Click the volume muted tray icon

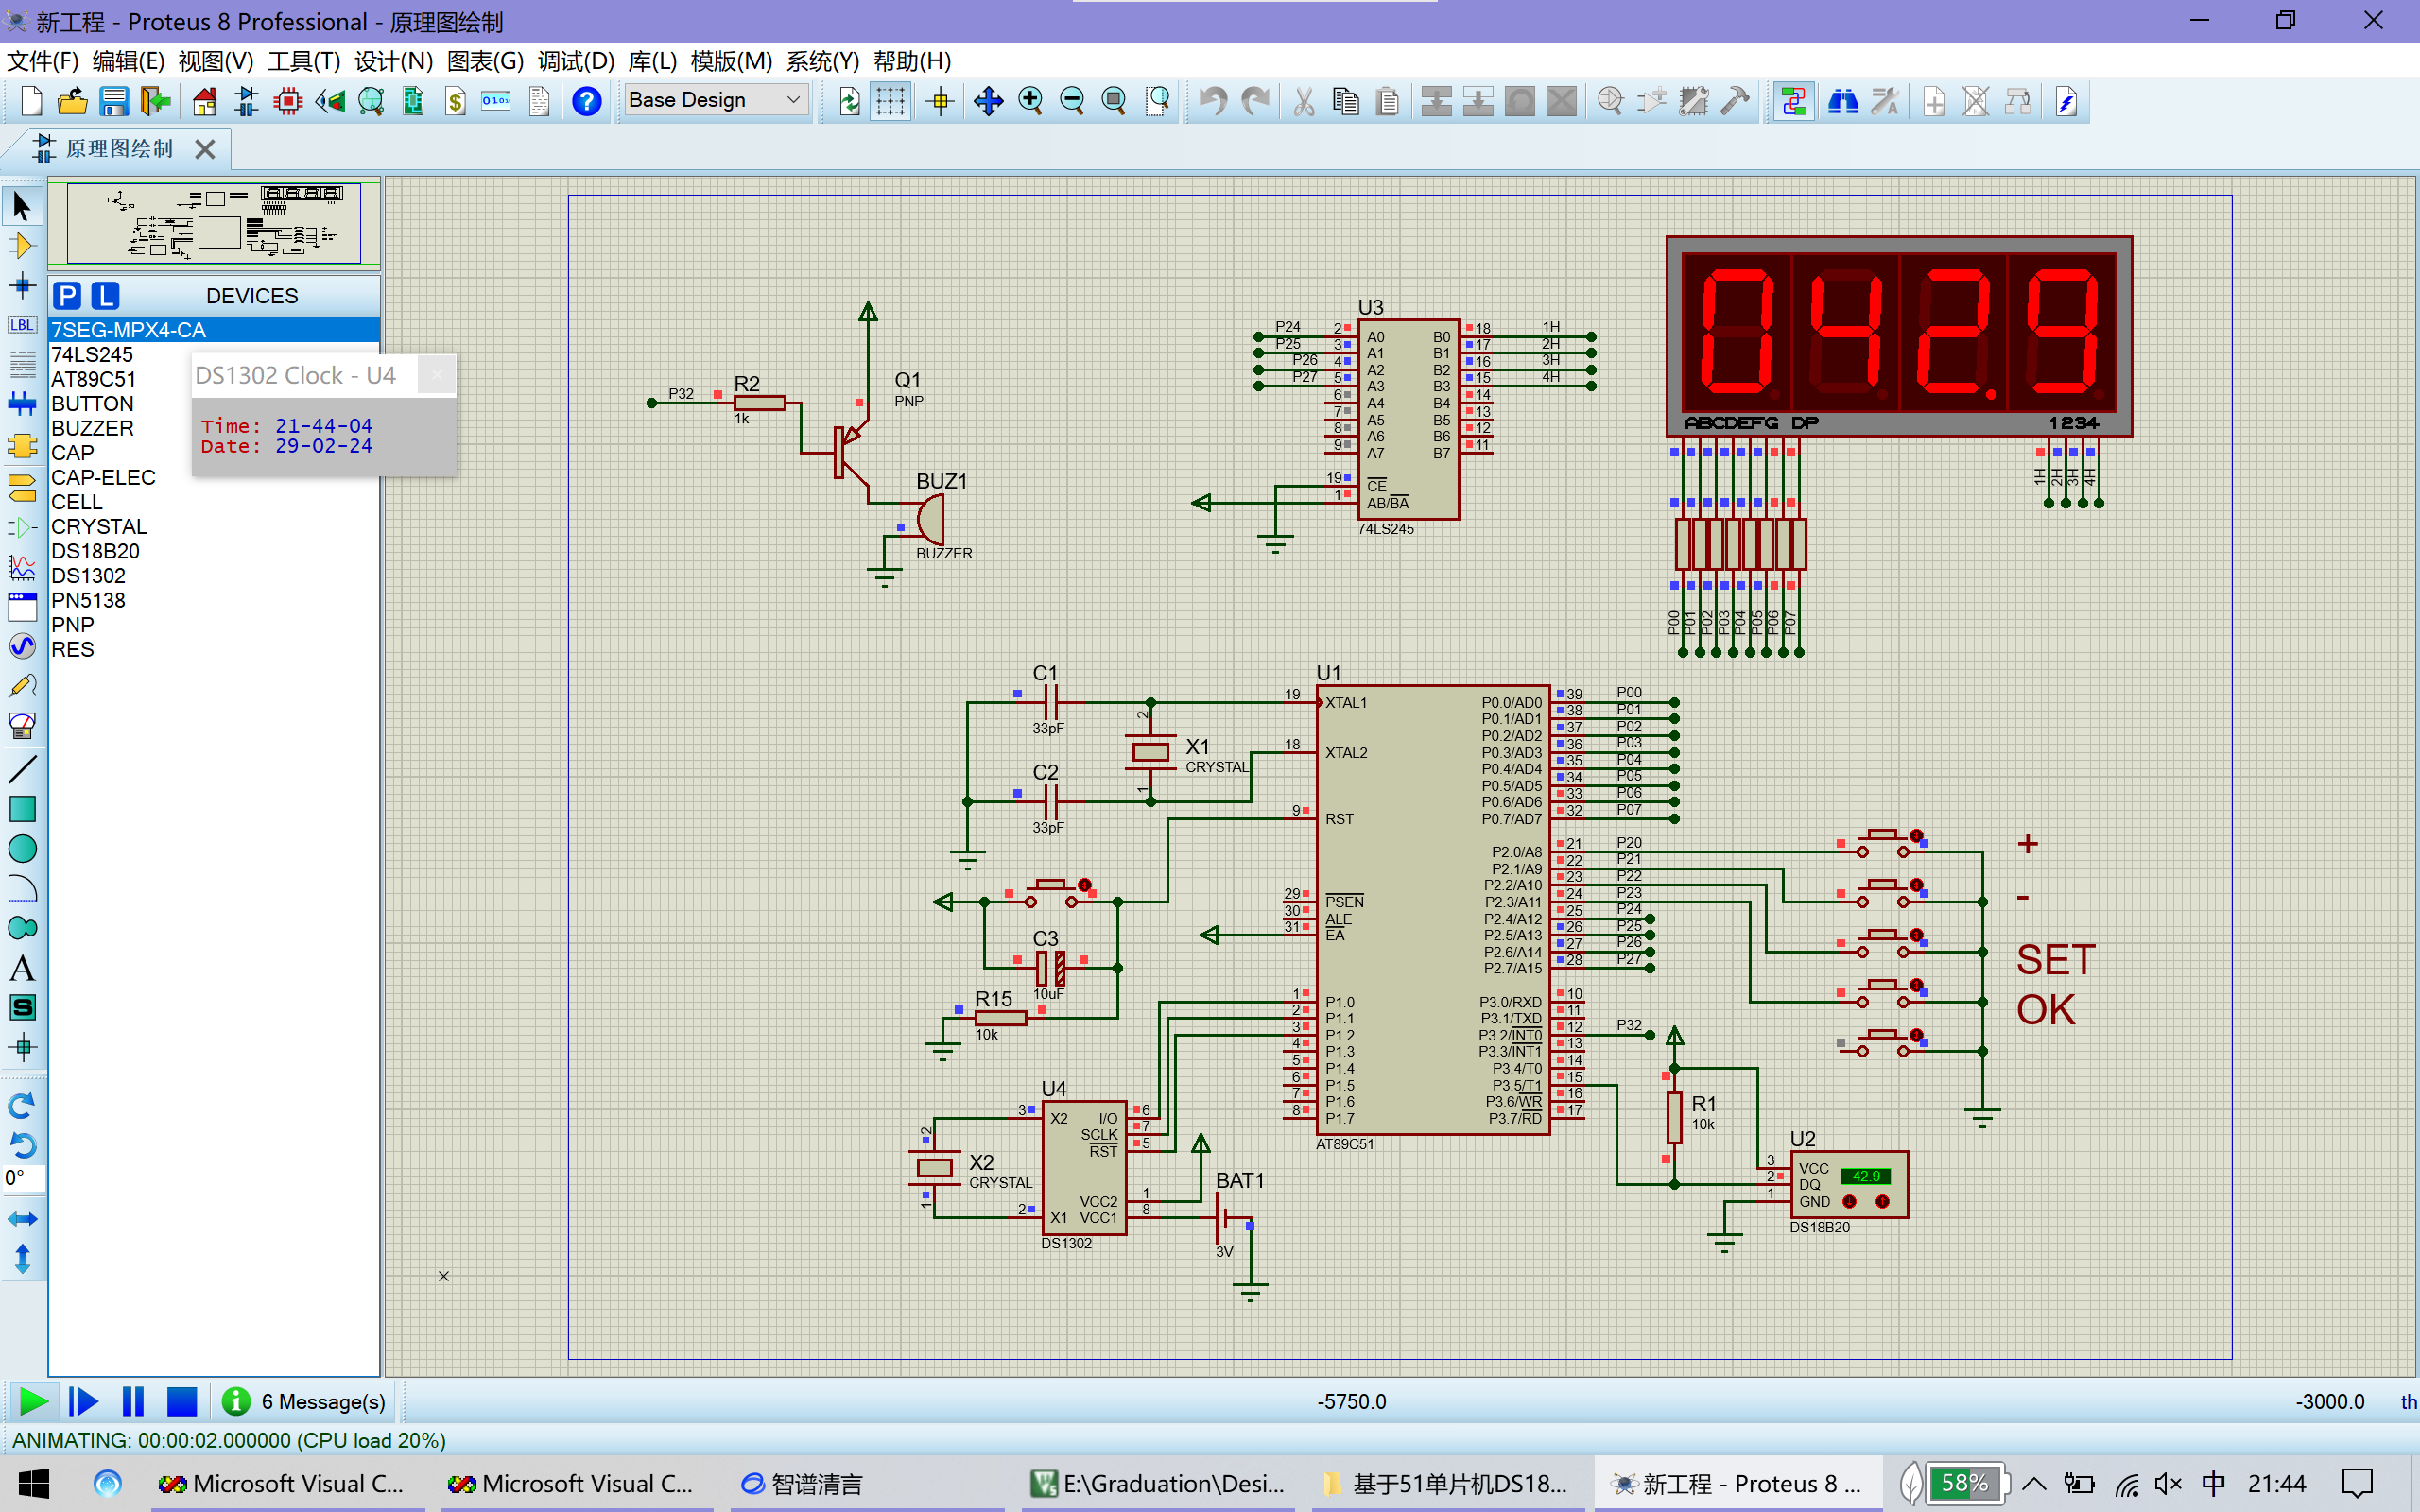point(2168,1483)
